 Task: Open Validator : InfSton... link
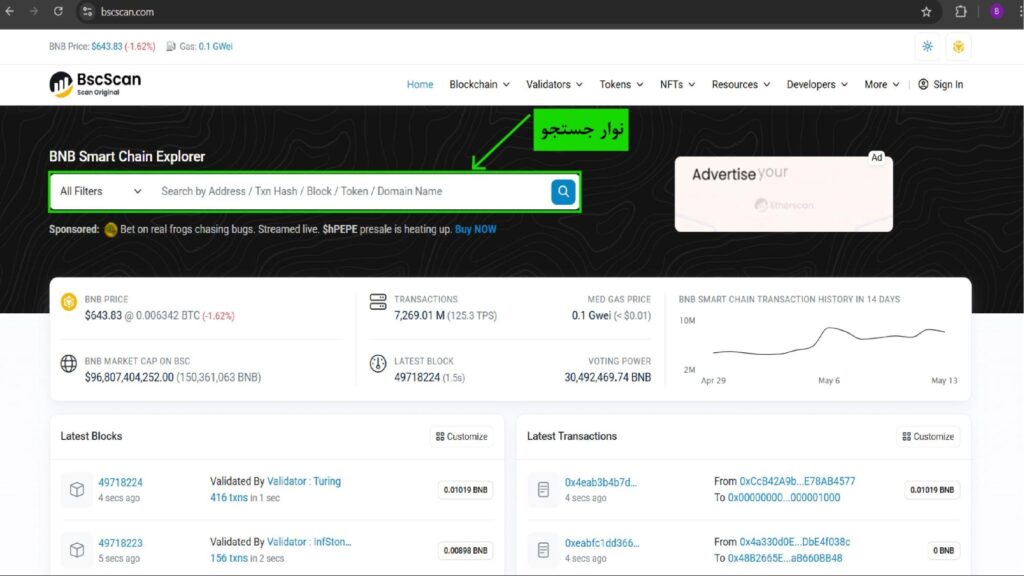(309, 542)
